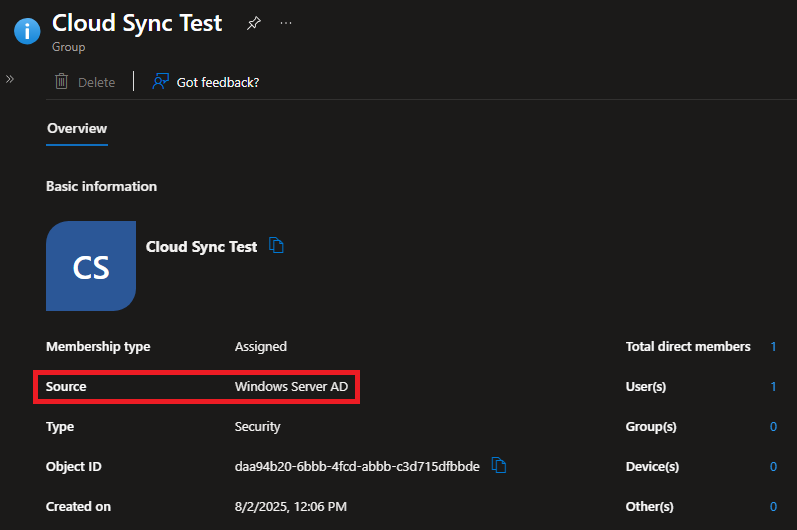Viewport: 797px width, 530px height.
Task: Open the Got feedback? link
Action: point(218,82)
